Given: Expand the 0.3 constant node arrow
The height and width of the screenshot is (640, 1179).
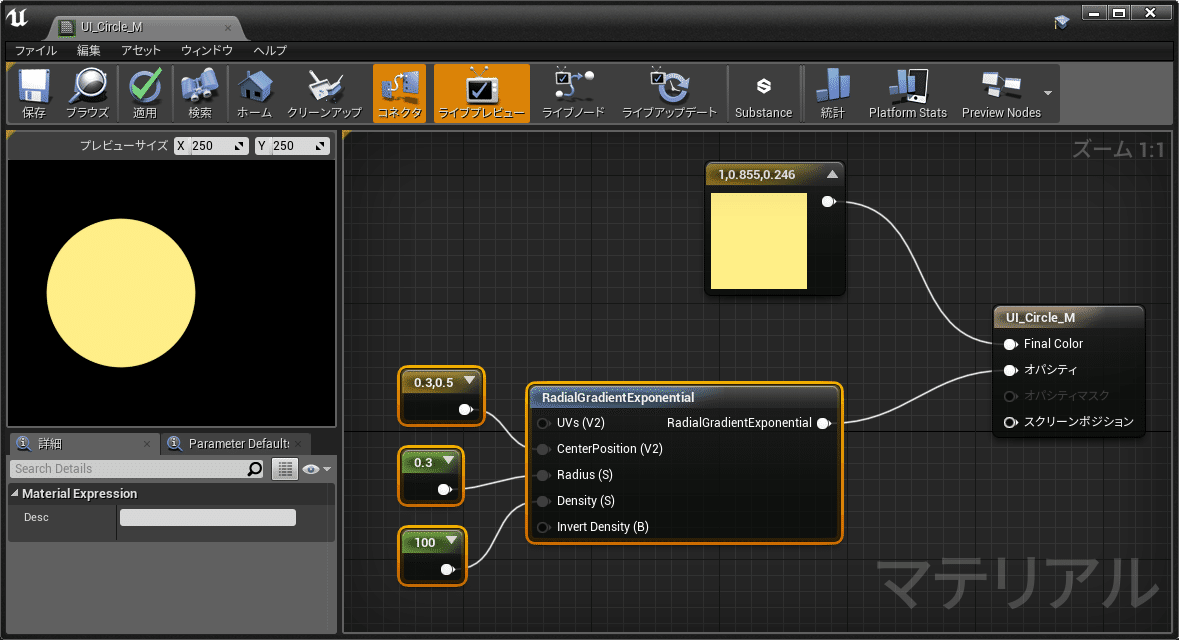Looking at the screenshot, I should pos(449,460).
